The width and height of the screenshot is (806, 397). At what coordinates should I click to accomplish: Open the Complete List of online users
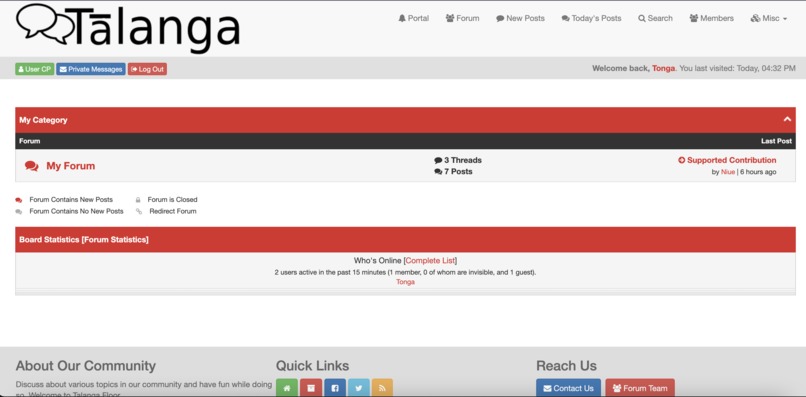pos(430,261)
